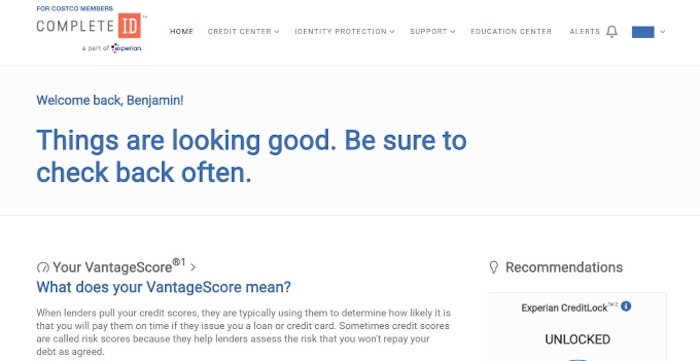The height and width of the screenshot is (361, 700).
Task: Click the Experian logo under Complete ID
Action: coord(126,48)
